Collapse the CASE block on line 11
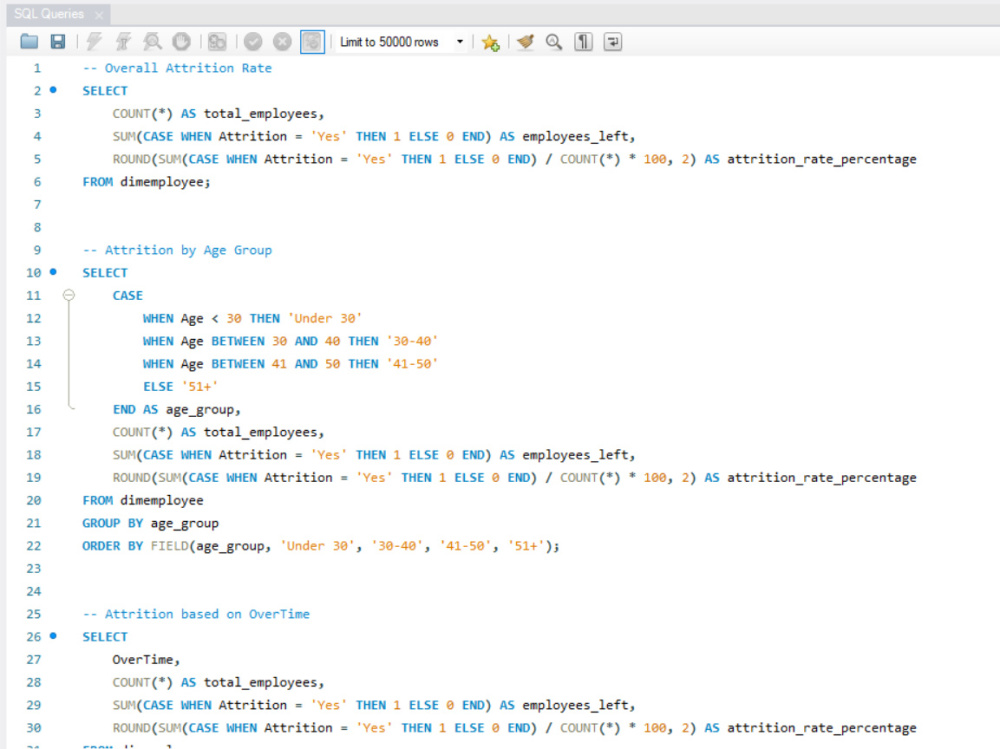Viewport: 1000px width, 749px height. pyautogui.click(x=69, y=295)
